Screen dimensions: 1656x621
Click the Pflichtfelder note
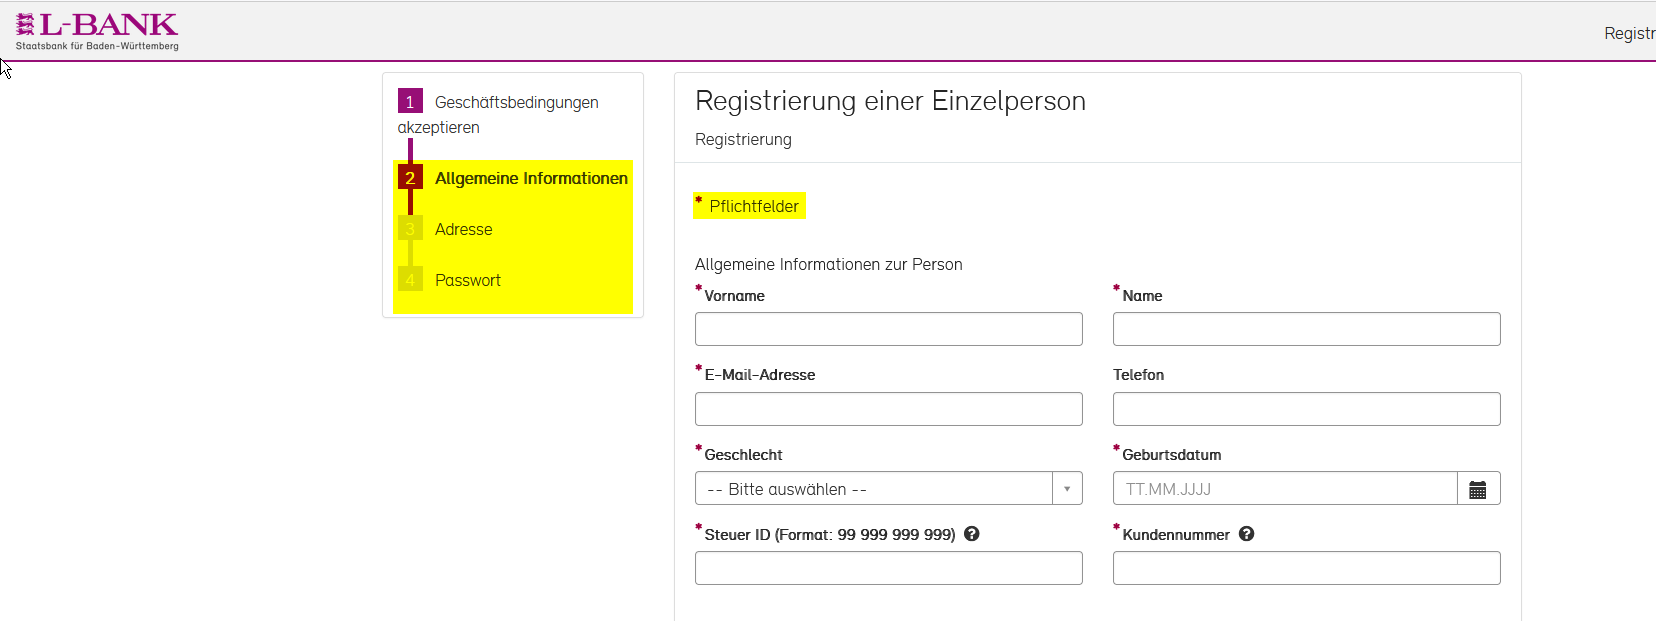point(749,206)
